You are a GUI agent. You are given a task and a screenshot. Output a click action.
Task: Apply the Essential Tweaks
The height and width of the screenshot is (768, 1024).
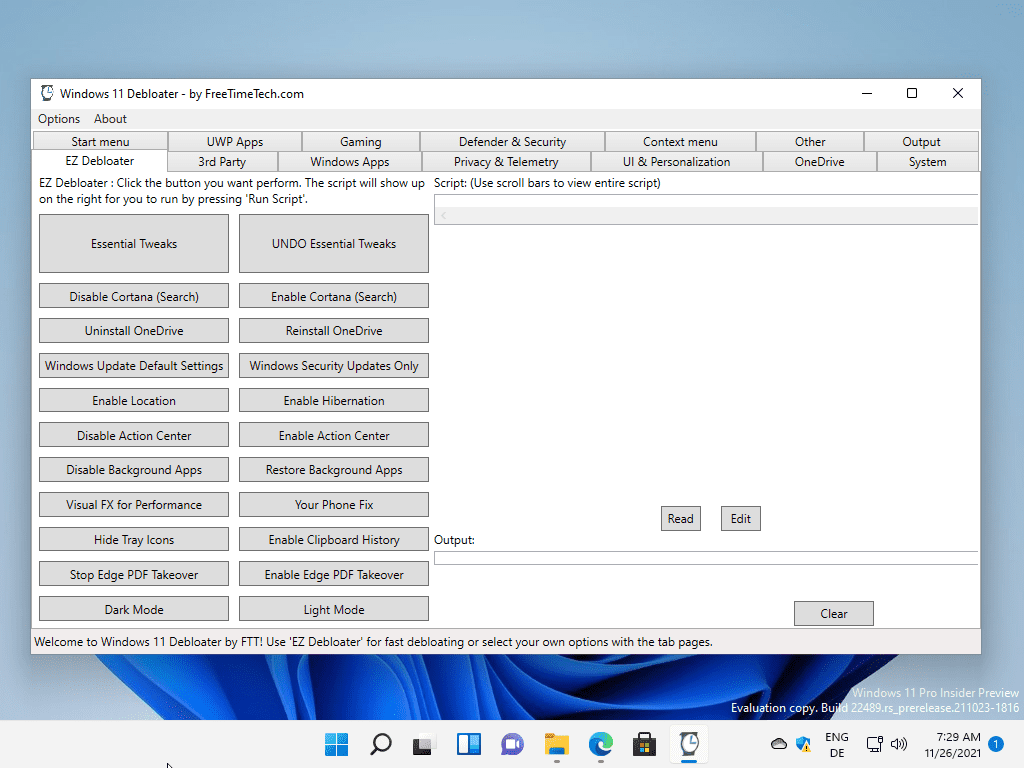133,243
